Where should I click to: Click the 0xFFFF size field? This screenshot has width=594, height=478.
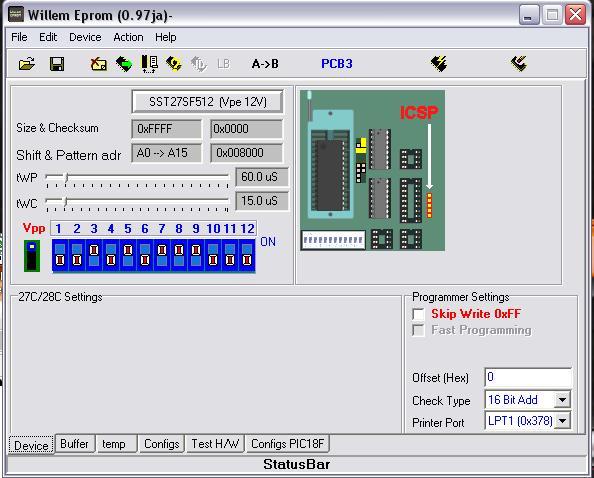click(x=166, y=129)
